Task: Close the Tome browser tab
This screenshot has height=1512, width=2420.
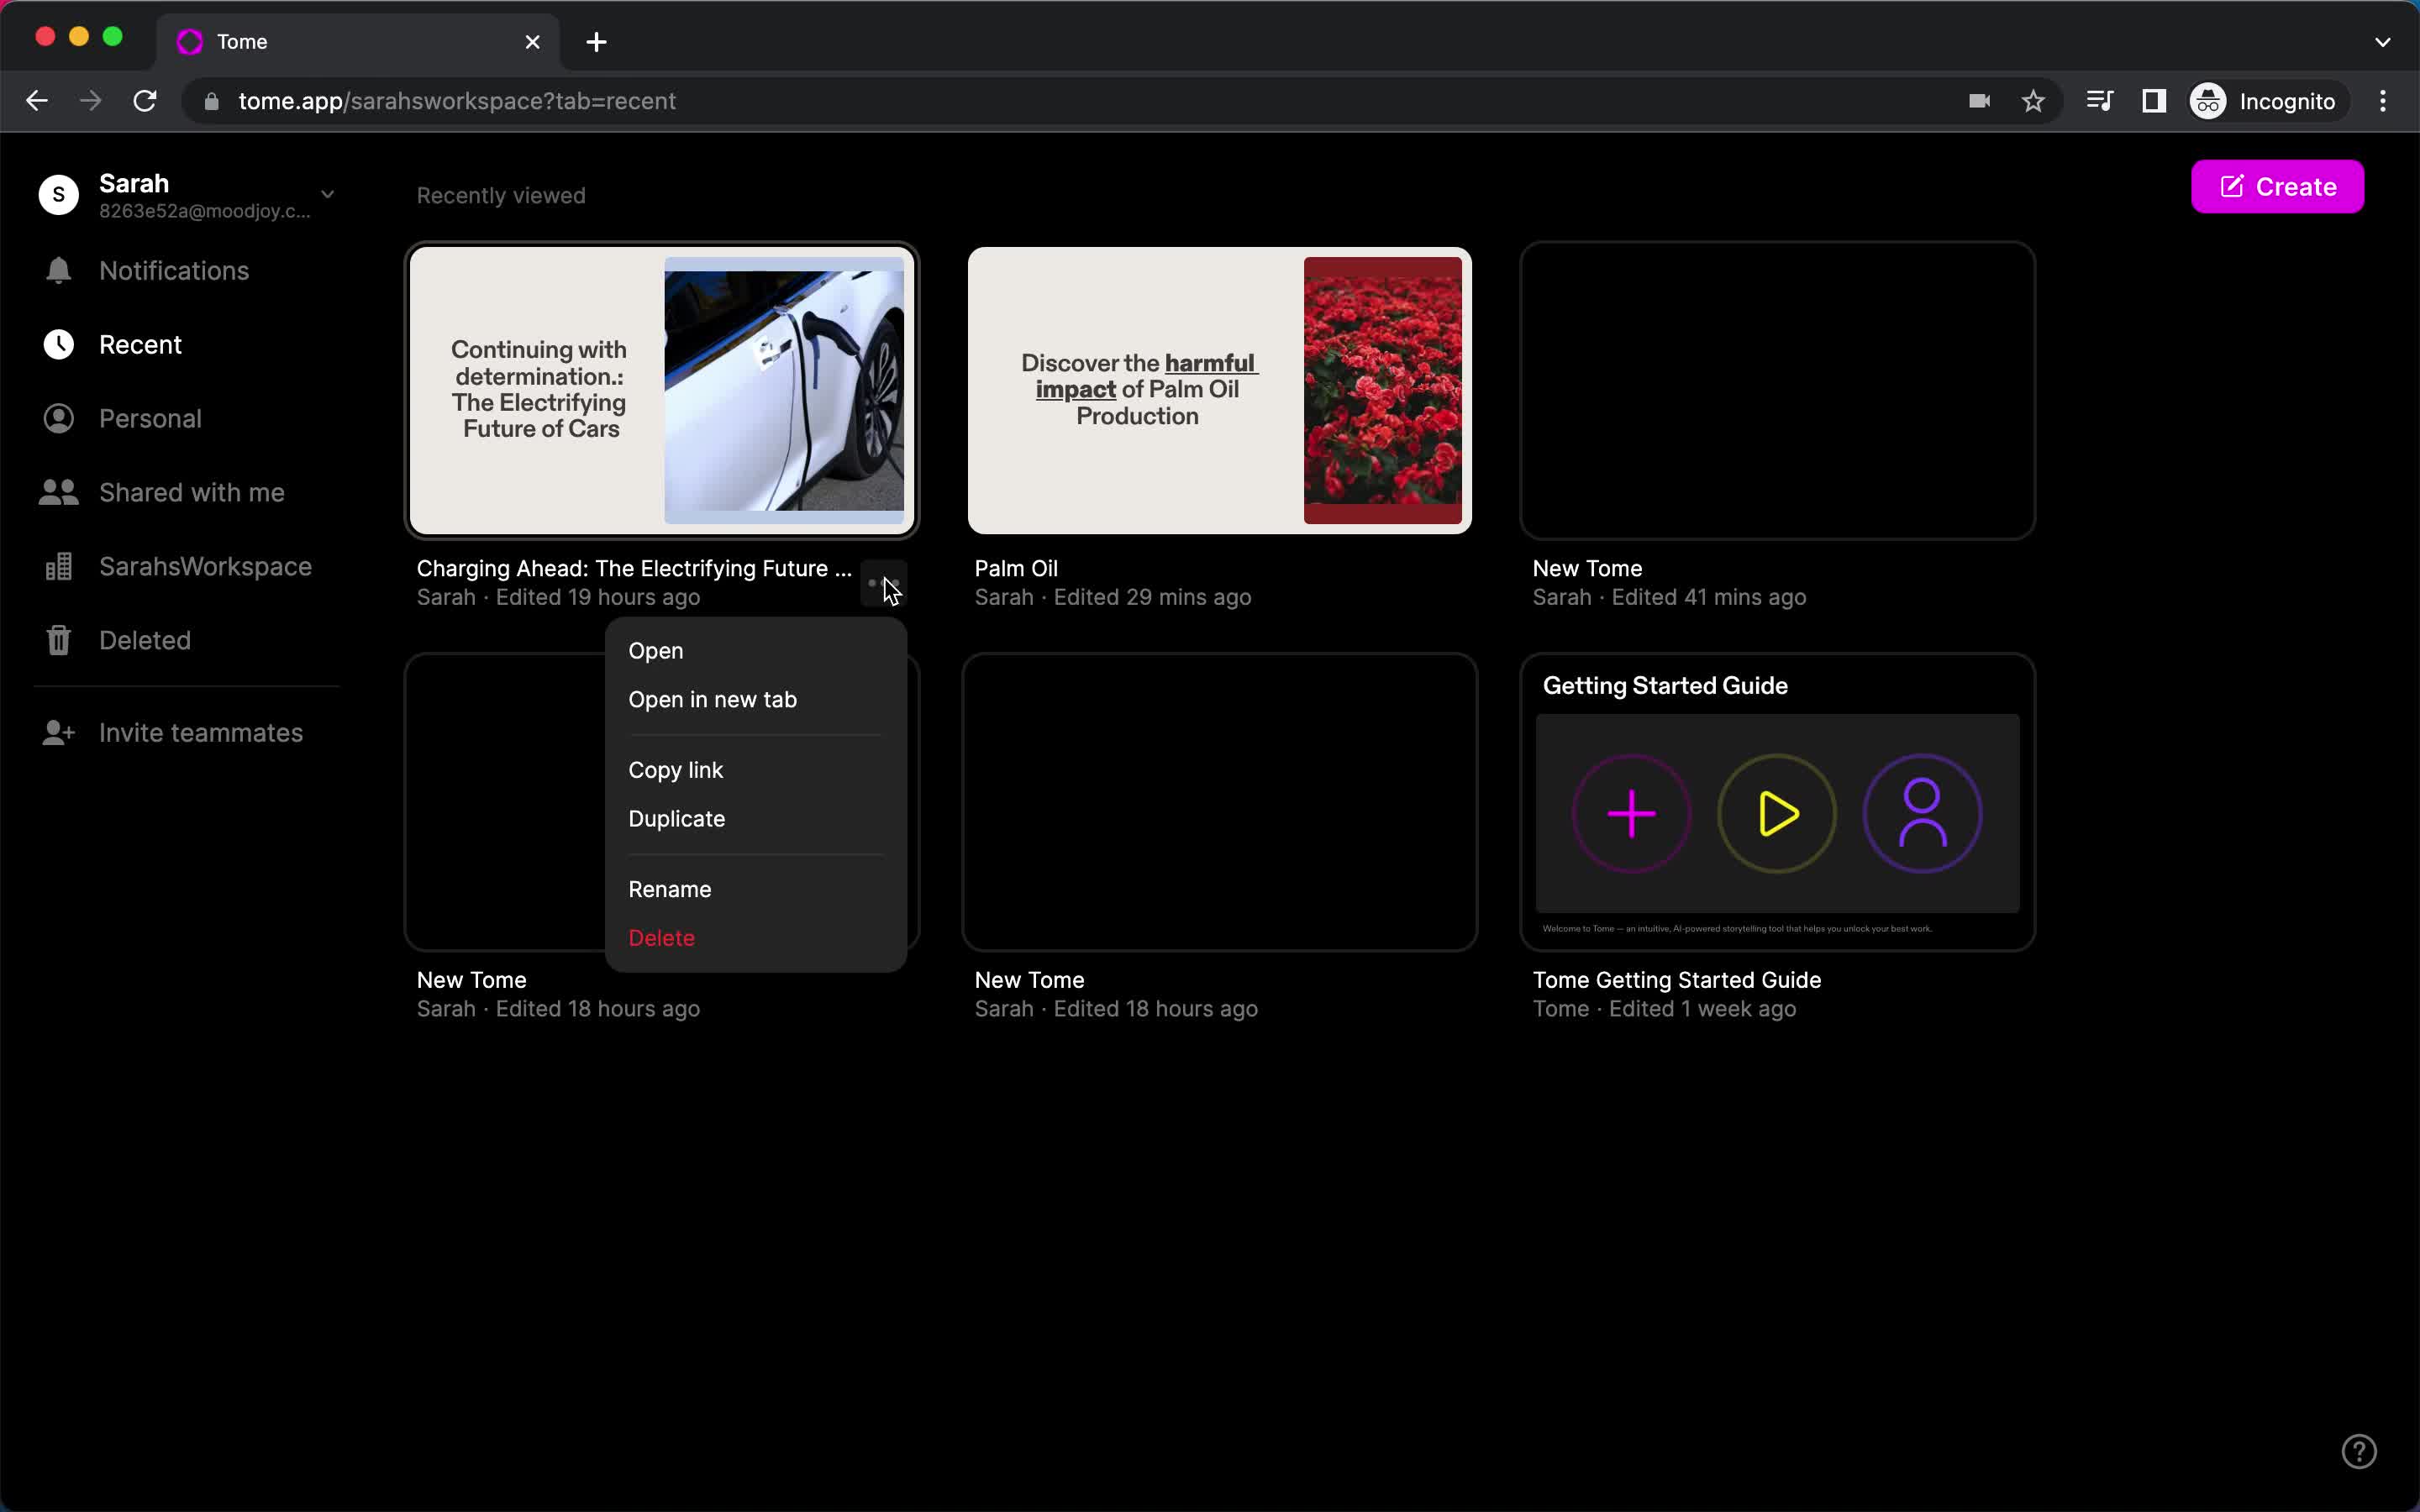Action: pyautogui.click(x=533, y=42)
